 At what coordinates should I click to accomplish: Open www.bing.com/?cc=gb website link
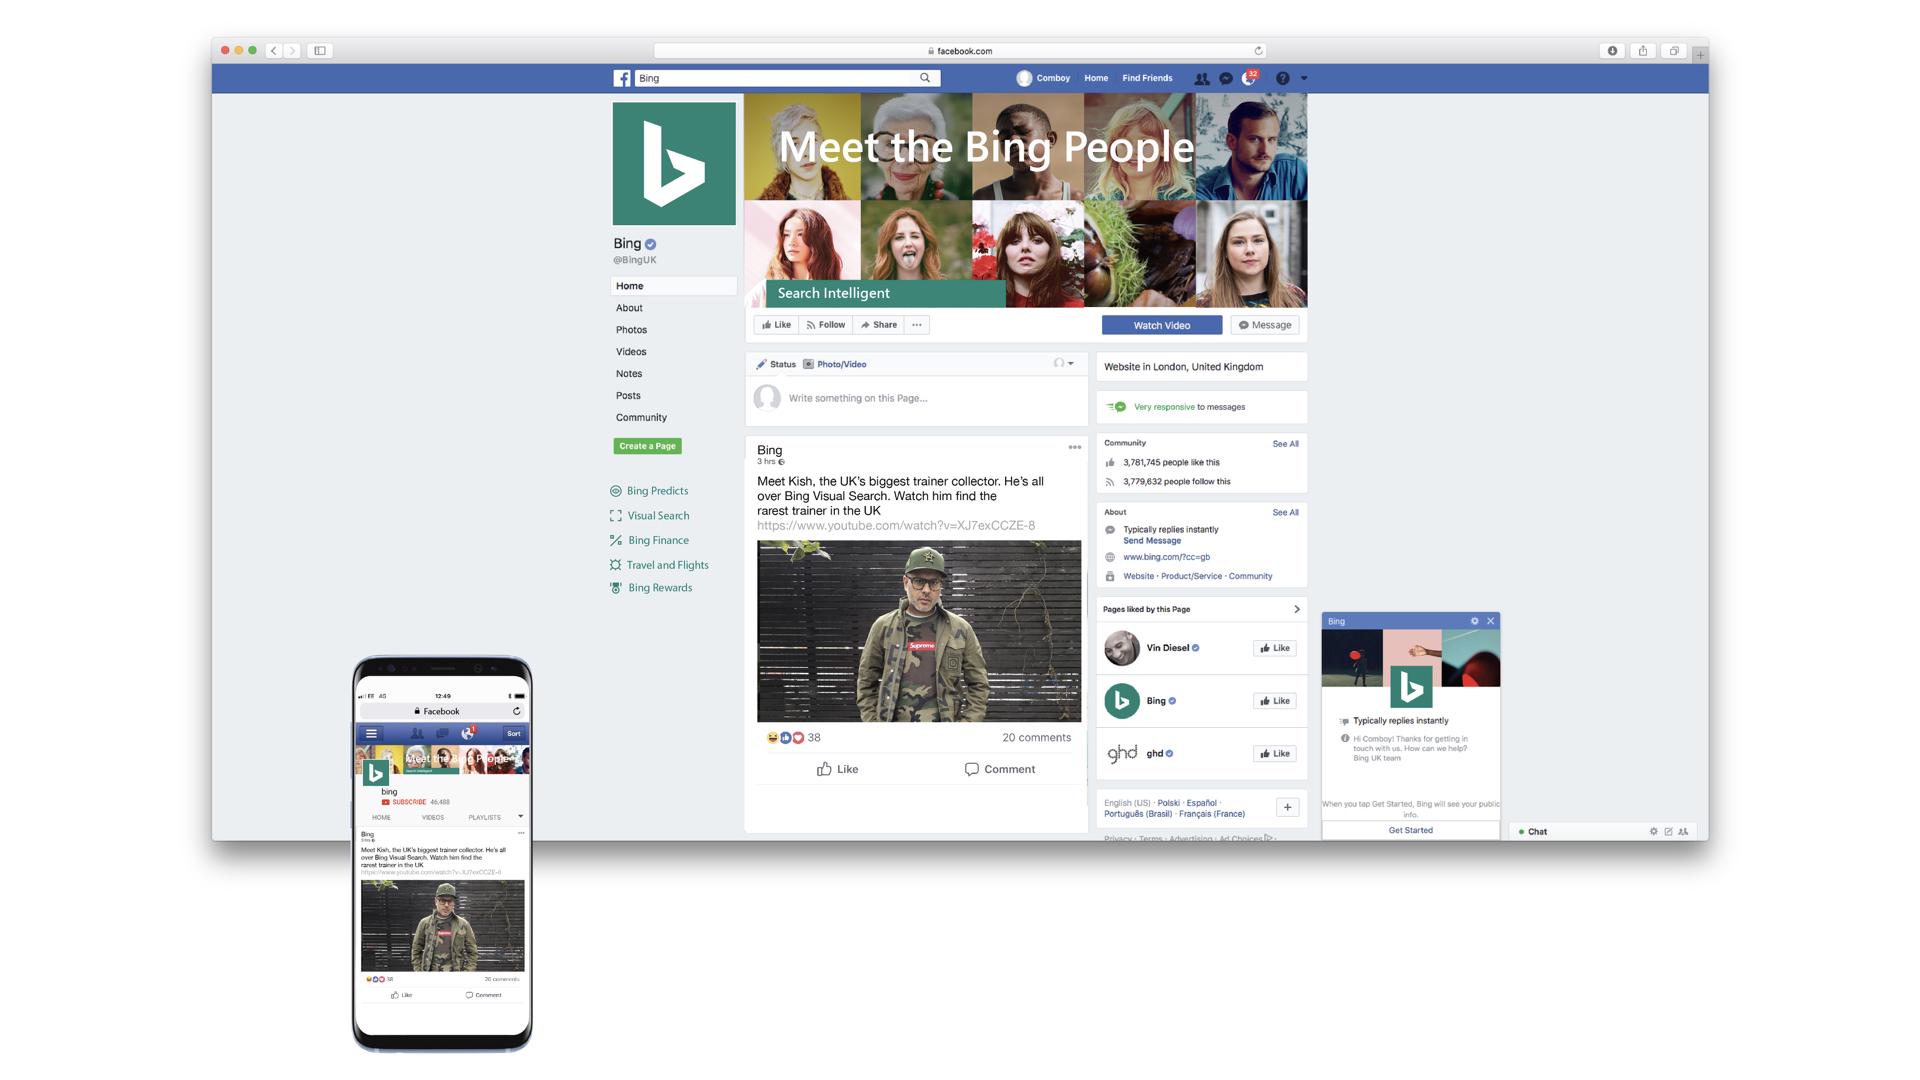point(1166,557)
